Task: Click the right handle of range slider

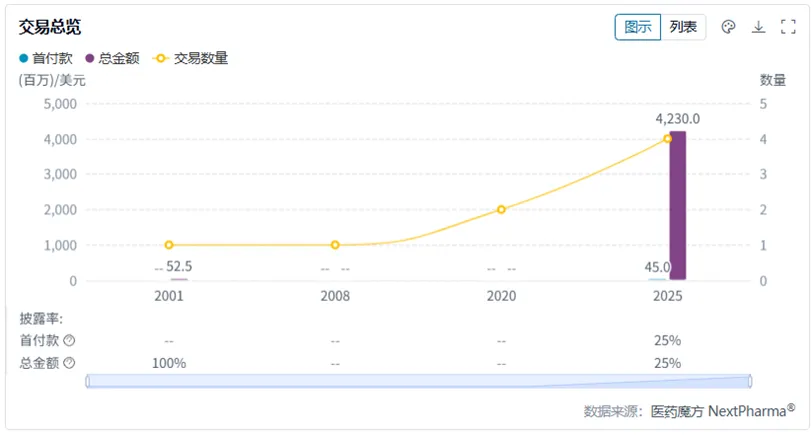Action: tap(749, 381)
